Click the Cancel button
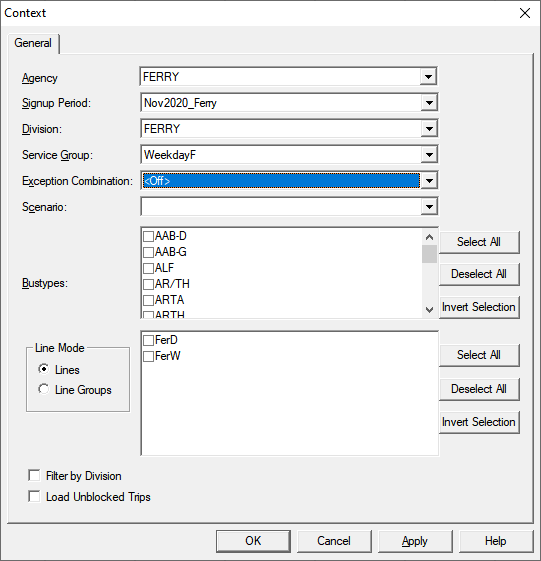Viewport: 541px width, 561px height. [x=334, y=541]
